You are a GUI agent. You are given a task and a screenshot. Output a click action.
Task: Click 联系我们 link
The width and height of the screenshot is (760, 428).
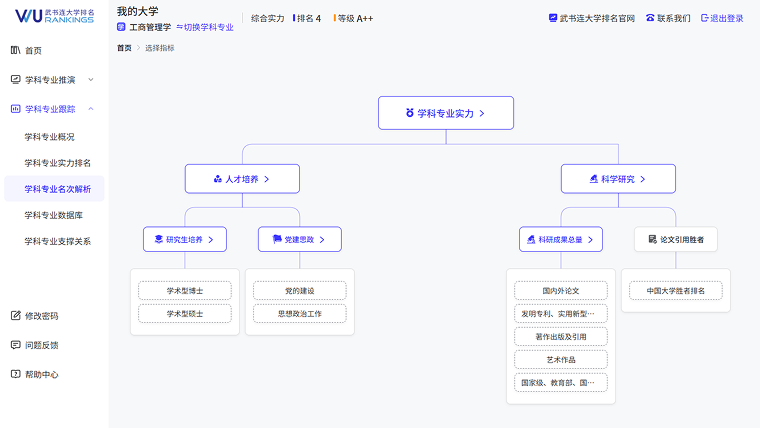point(674,18)
